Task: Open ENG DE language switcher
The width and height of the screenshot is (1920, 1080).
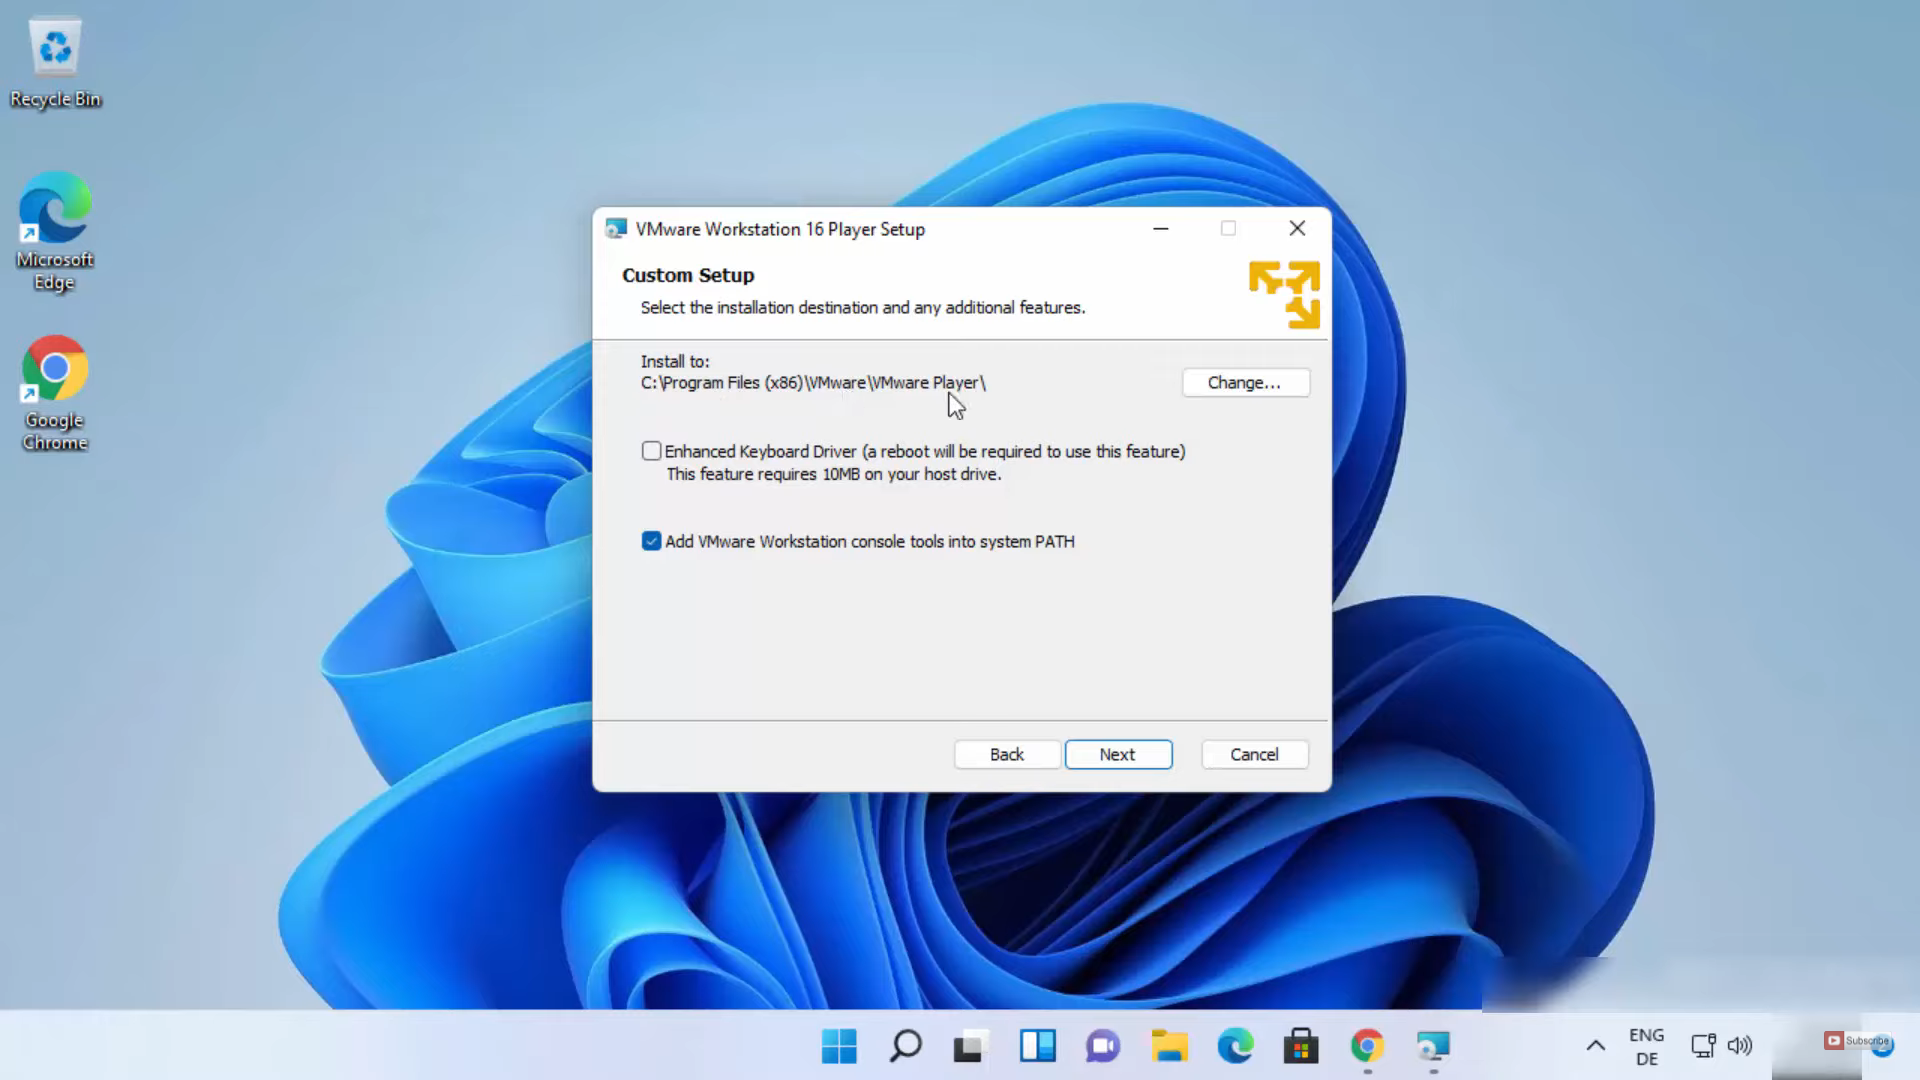Action: pyautogui.click(x=1646, y=1046)
